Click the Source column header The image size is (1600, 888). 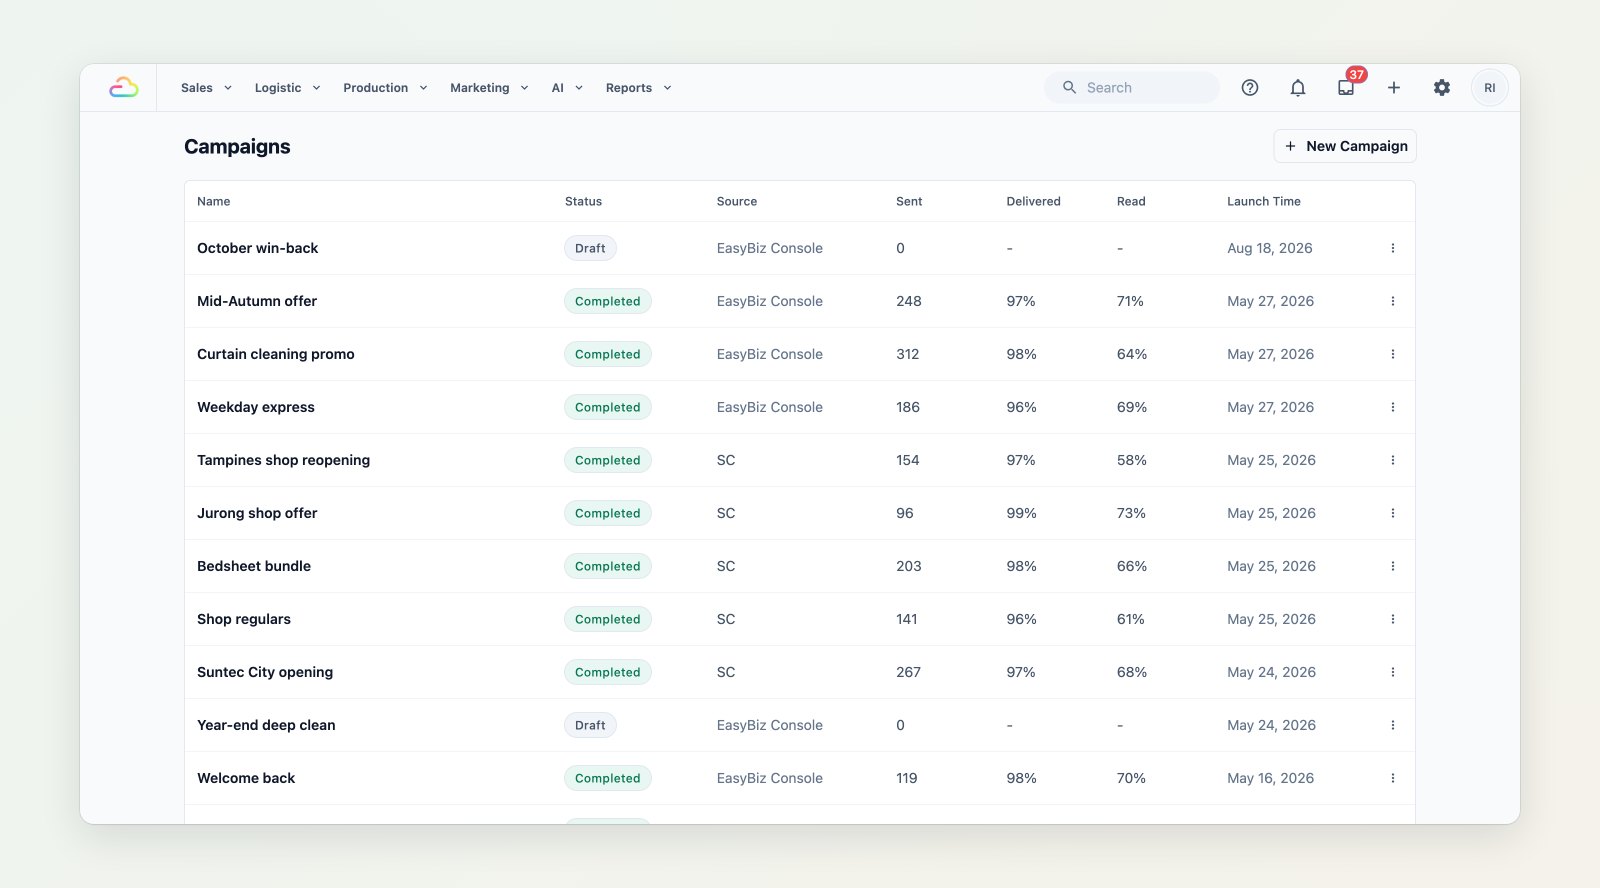pyautogui.click(x=737, y=201)
